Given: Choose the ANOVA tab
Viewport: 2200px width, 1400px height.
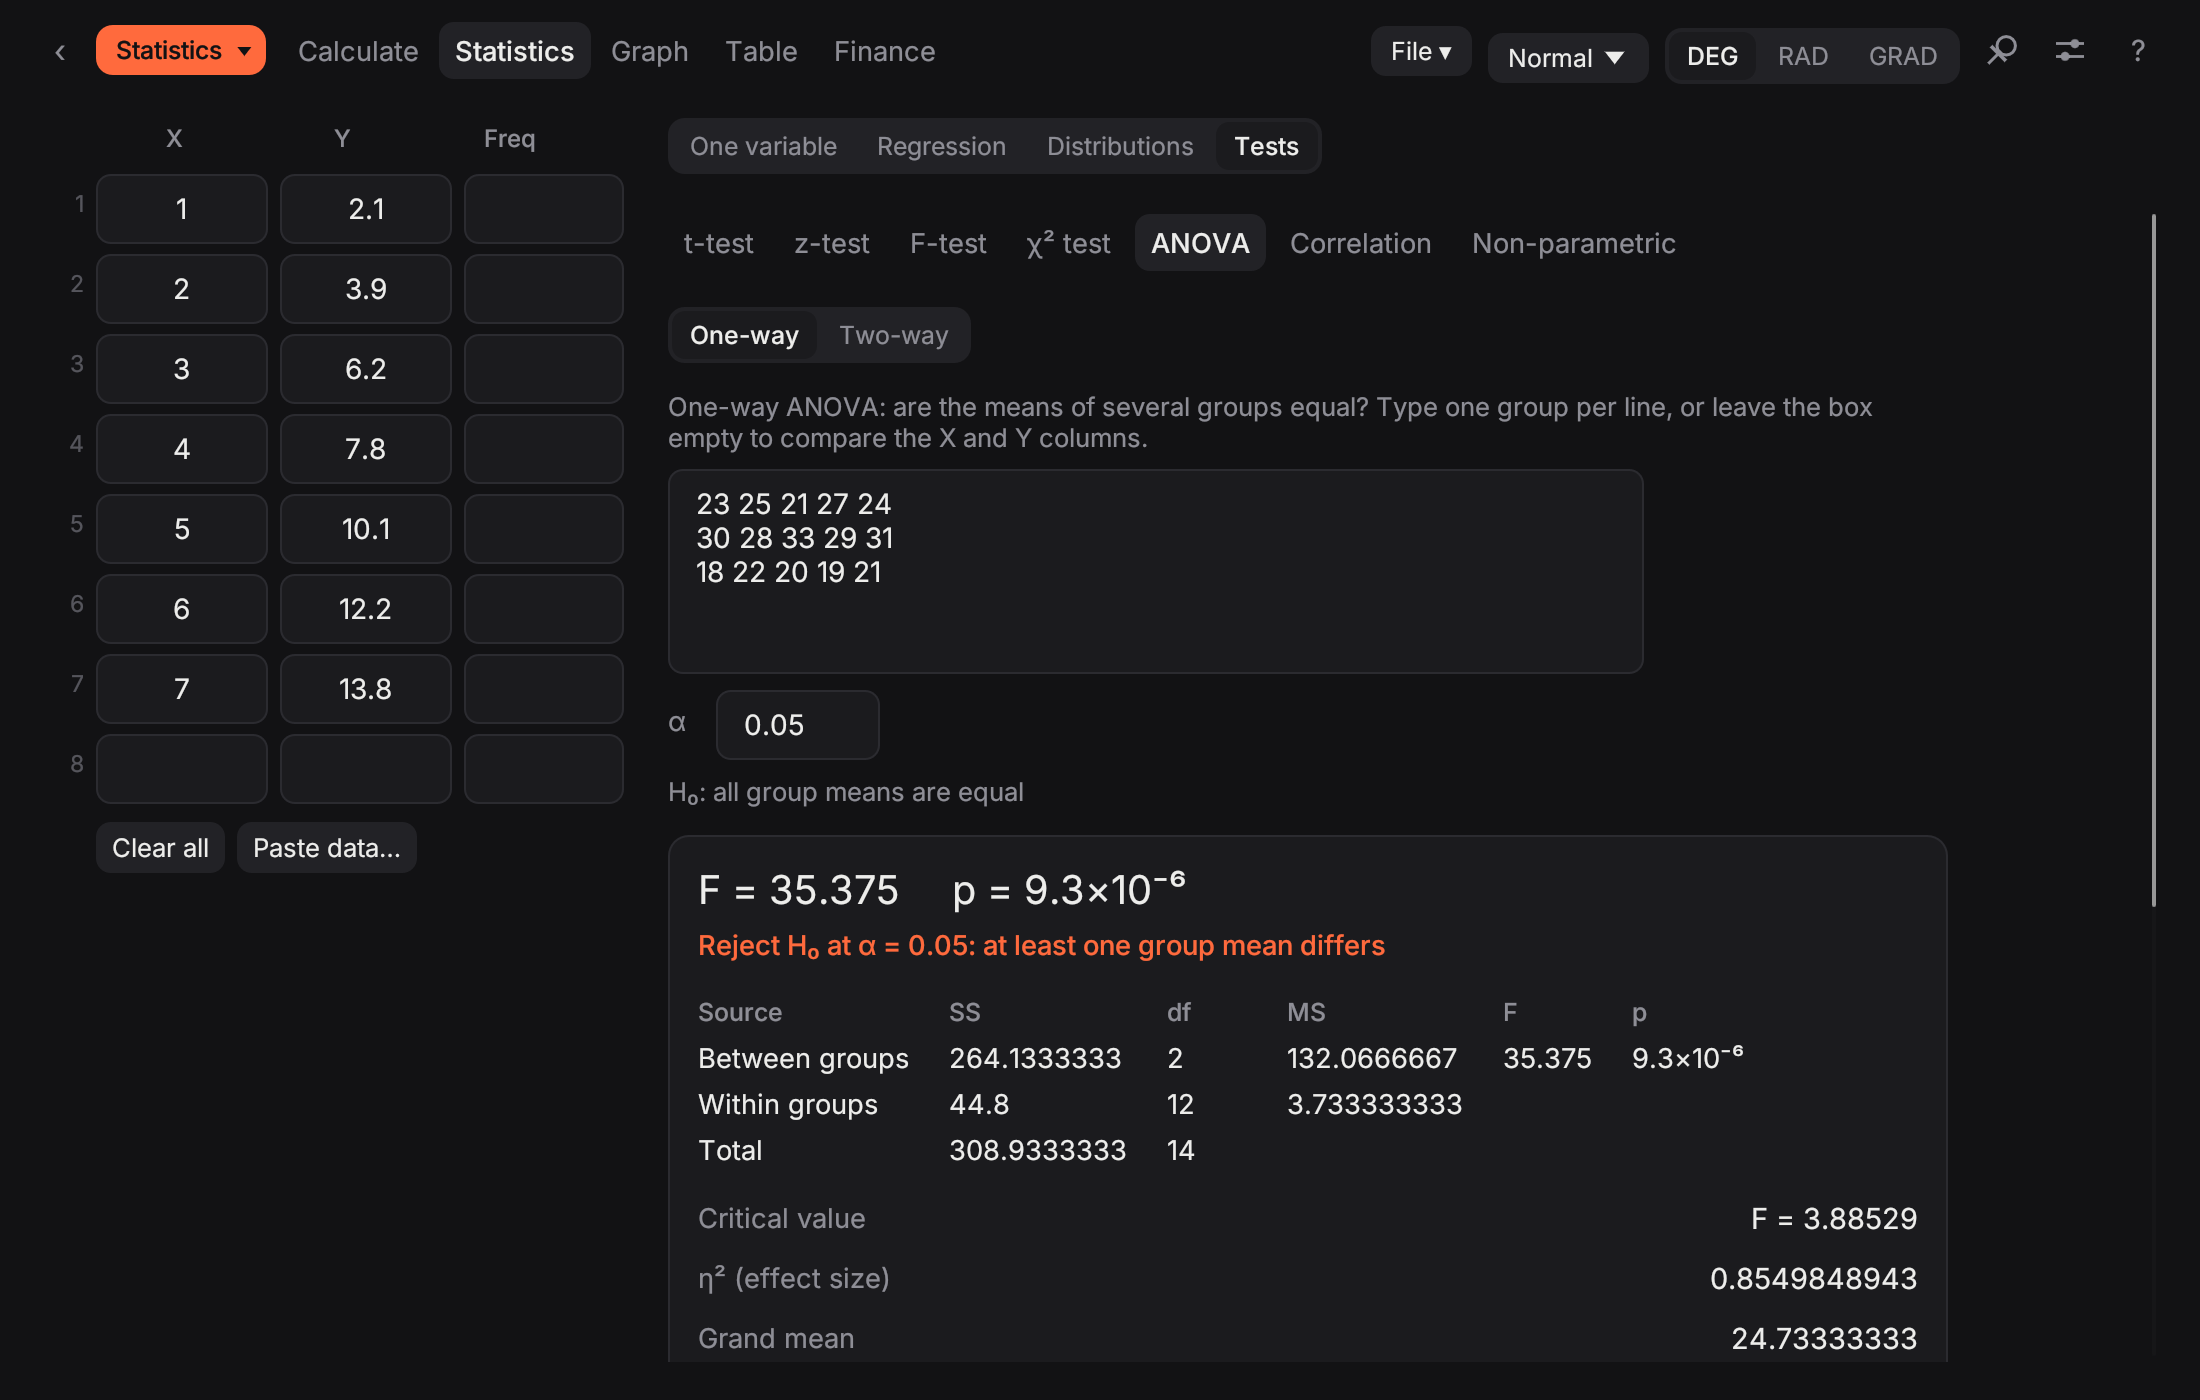Looking at the screenshot, I should 1200,243.
